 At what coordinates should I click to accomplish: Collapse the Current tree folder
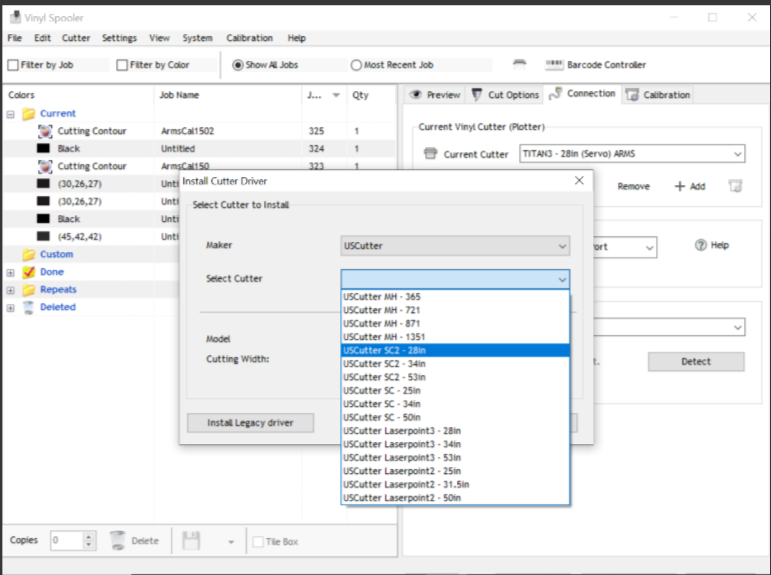tap(10, 114)
